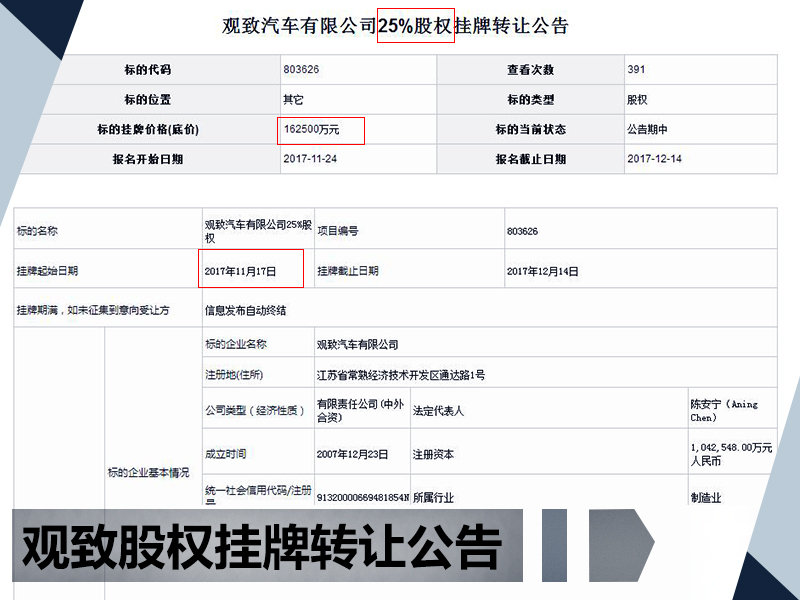Click the cell 观致汽车有限公司25%股权
The height and width of the screenshot is (600, 800).
click(258, 231)
